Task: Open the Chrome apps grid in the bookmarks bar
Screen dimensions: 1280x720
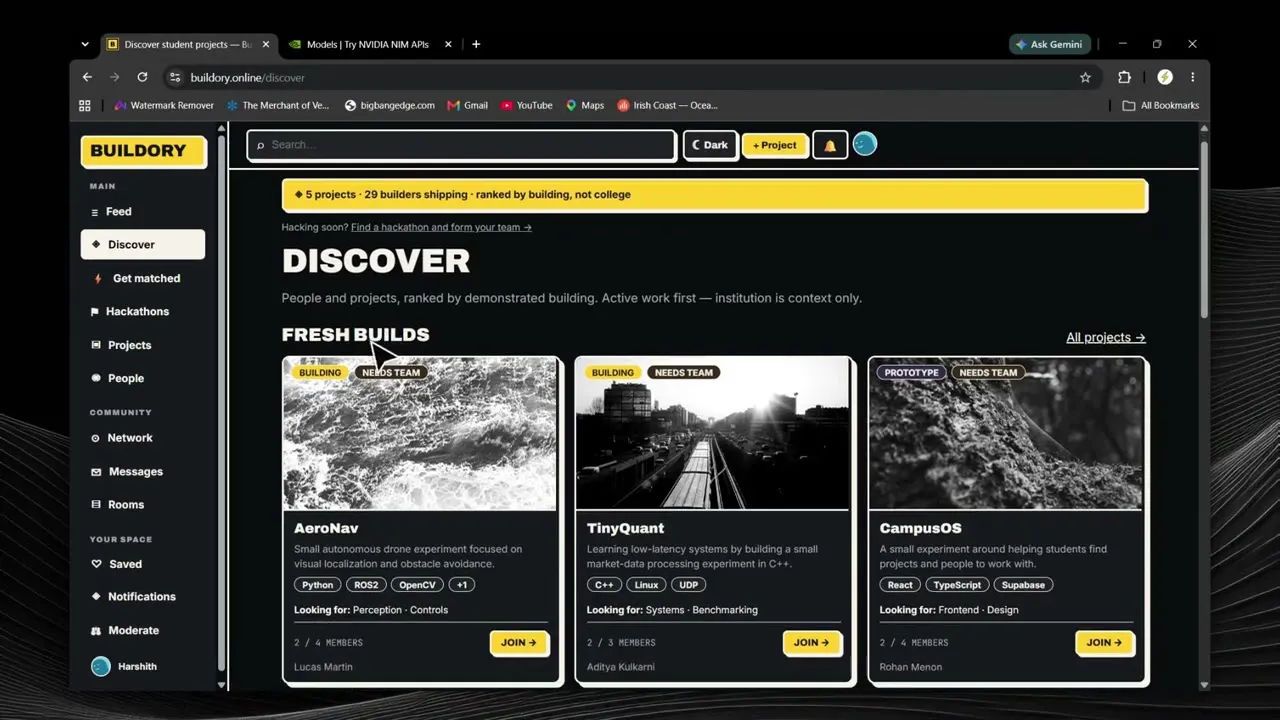Action: coord(85,105)
